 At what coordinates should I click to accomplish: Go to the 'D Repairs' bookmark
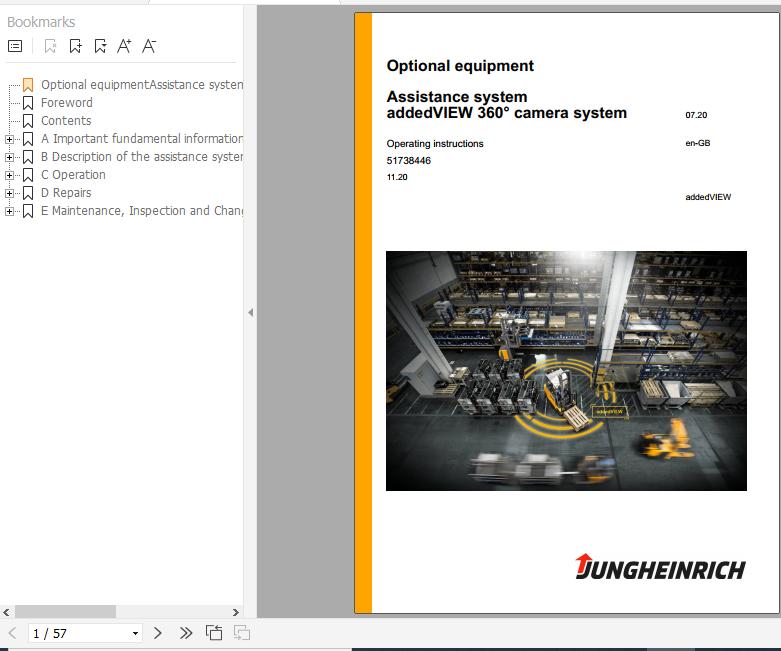(66, 193)
